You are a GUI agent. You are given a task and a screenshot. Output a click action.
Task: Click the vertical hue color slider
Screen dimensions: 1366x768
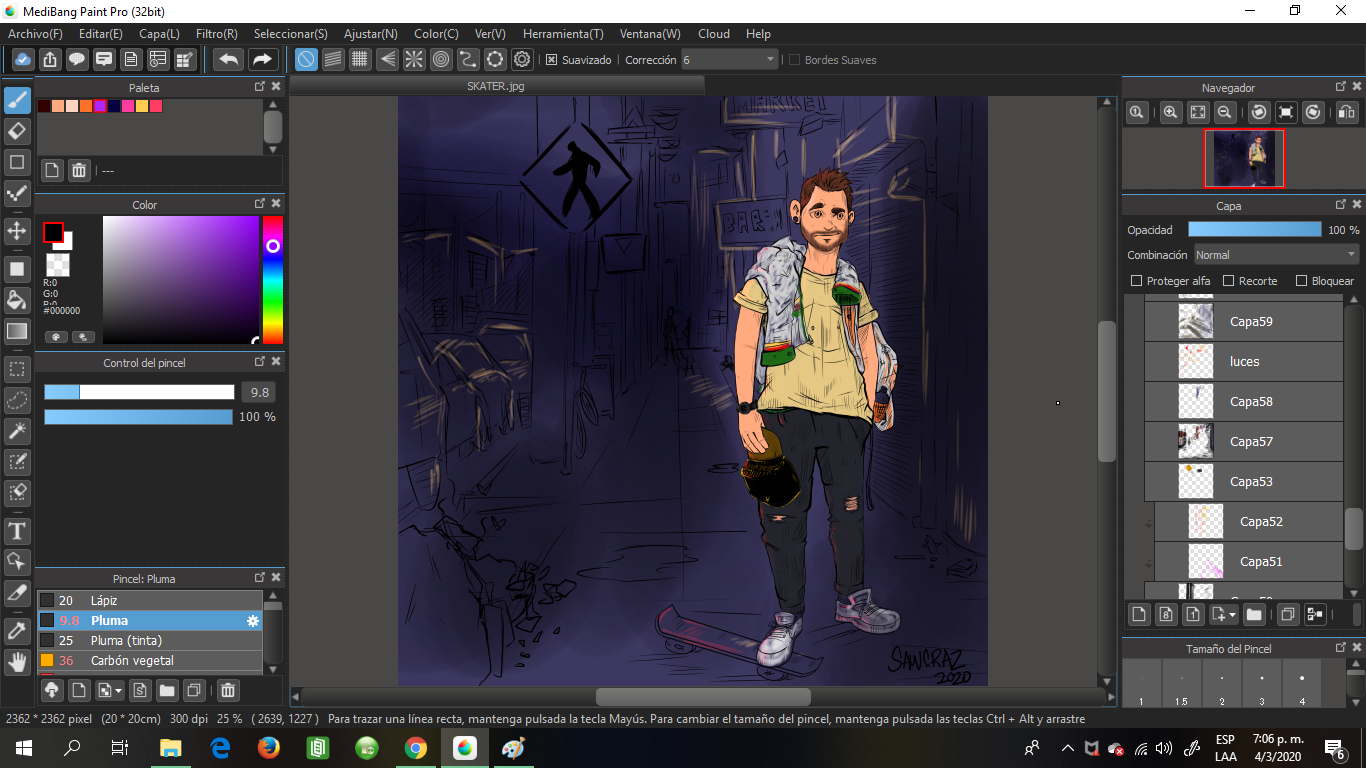272,280
